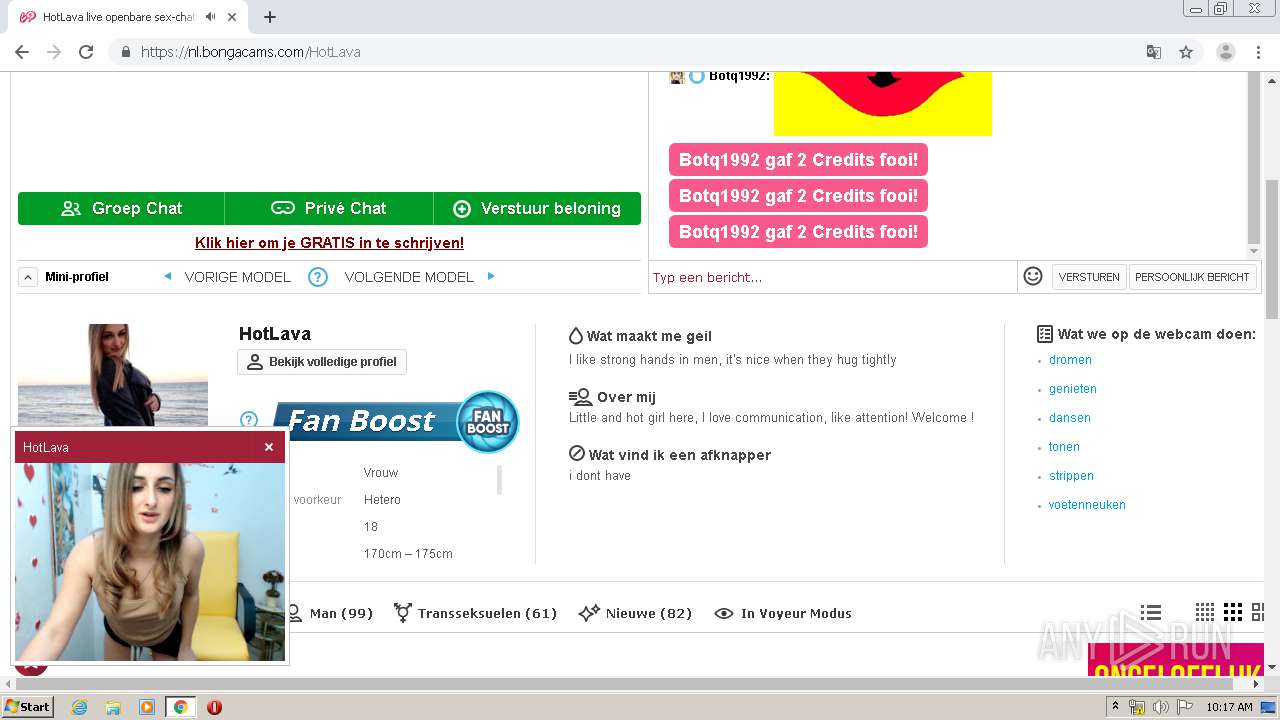Screen dimensions: 1280x720
Task: Open the red antivirus taskbar icon
Action: (x=214, y=707)
